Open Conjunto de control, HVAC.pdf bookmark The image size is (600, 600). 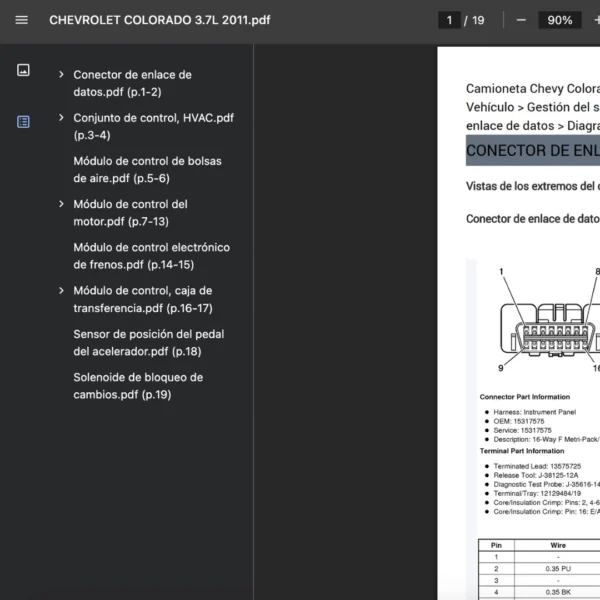(x=153, y=126)
